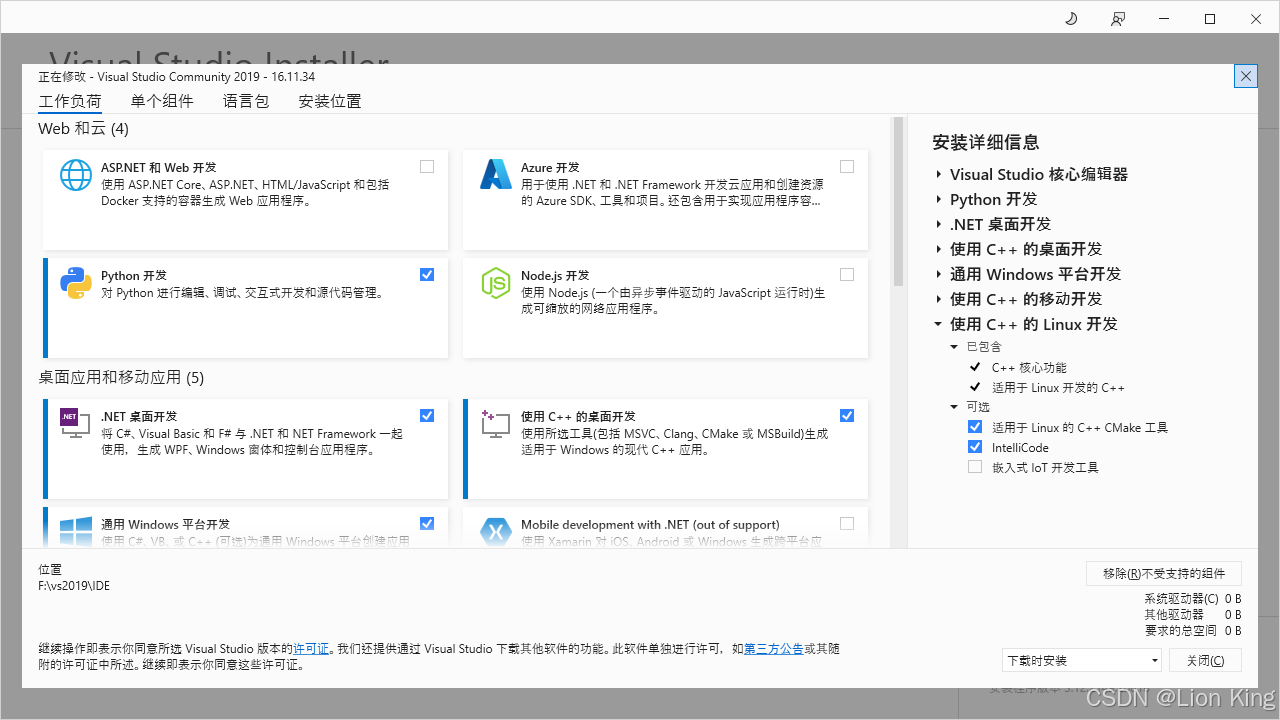Enable the ASP.NET 和 Web 开发 workload checkbox

[427, 166]
